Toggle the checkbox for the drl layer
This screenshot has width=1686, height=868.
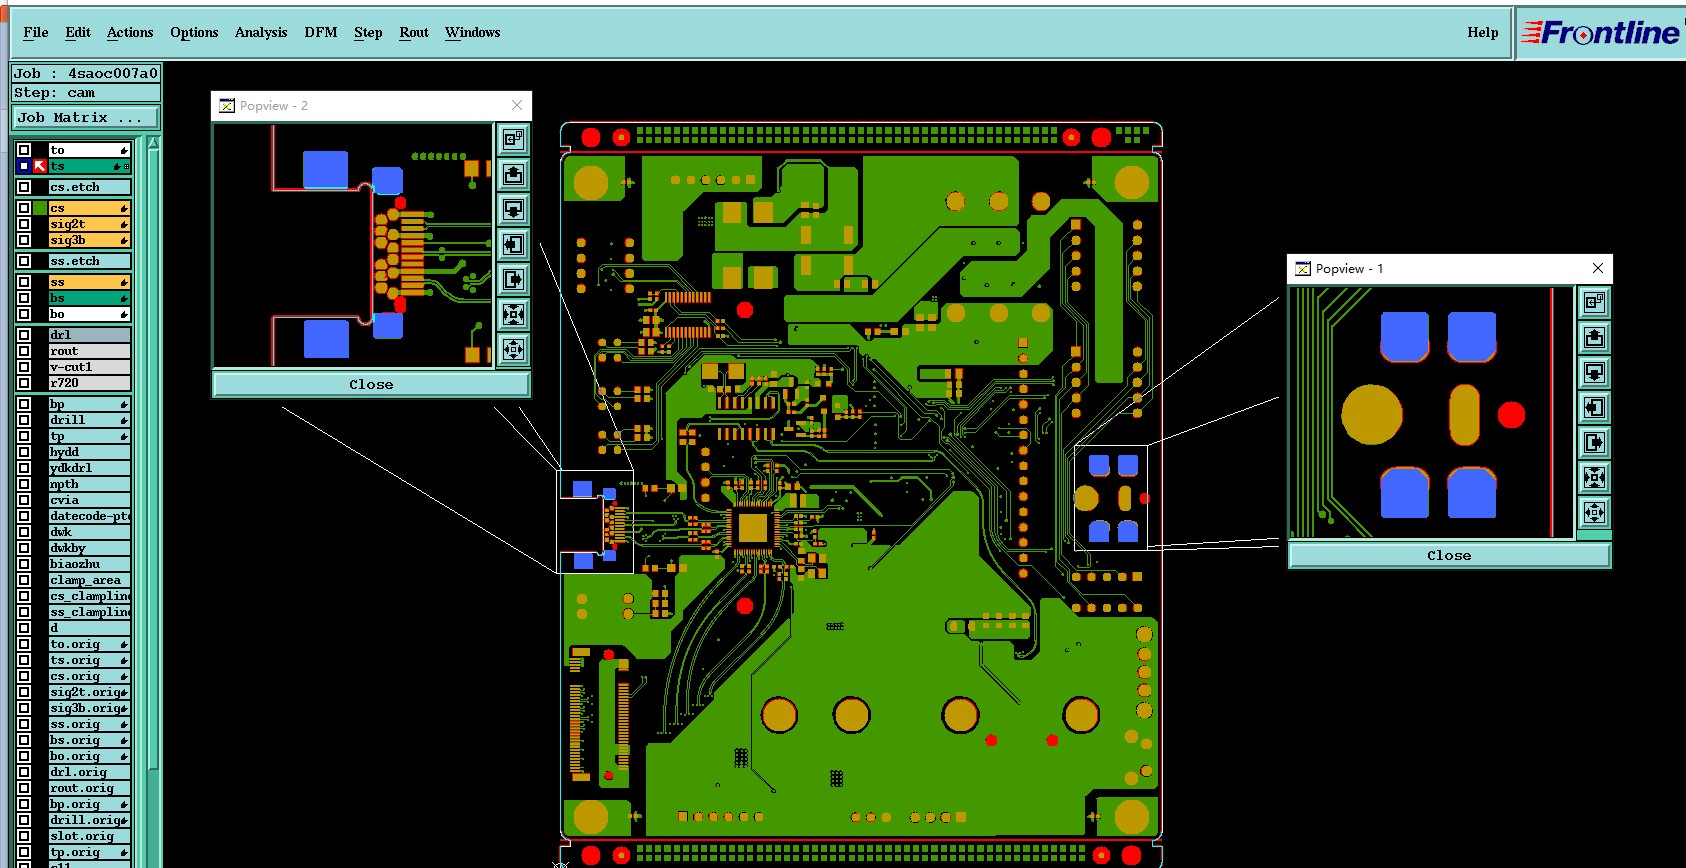[24, 335]
